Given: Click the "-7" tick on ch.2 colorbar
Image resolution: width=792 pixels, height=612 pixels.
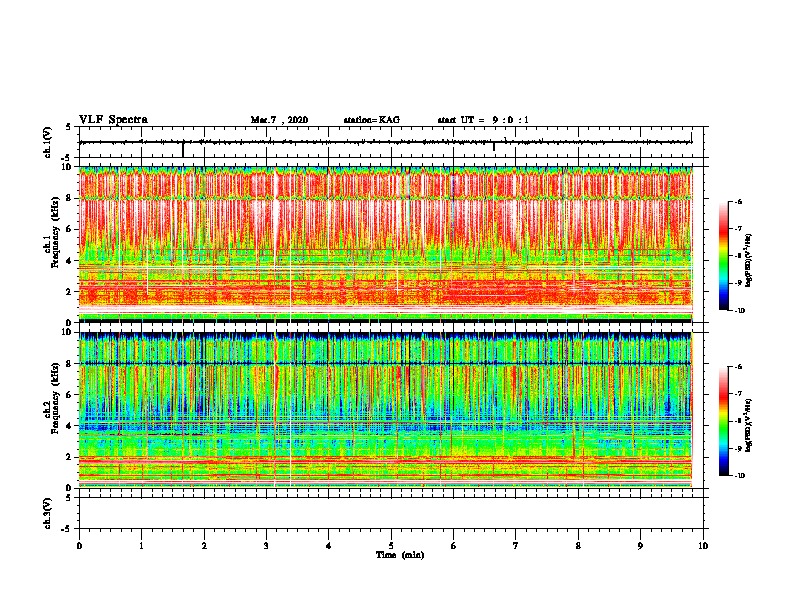Looking at the screenshot, I should click(738, 394).
